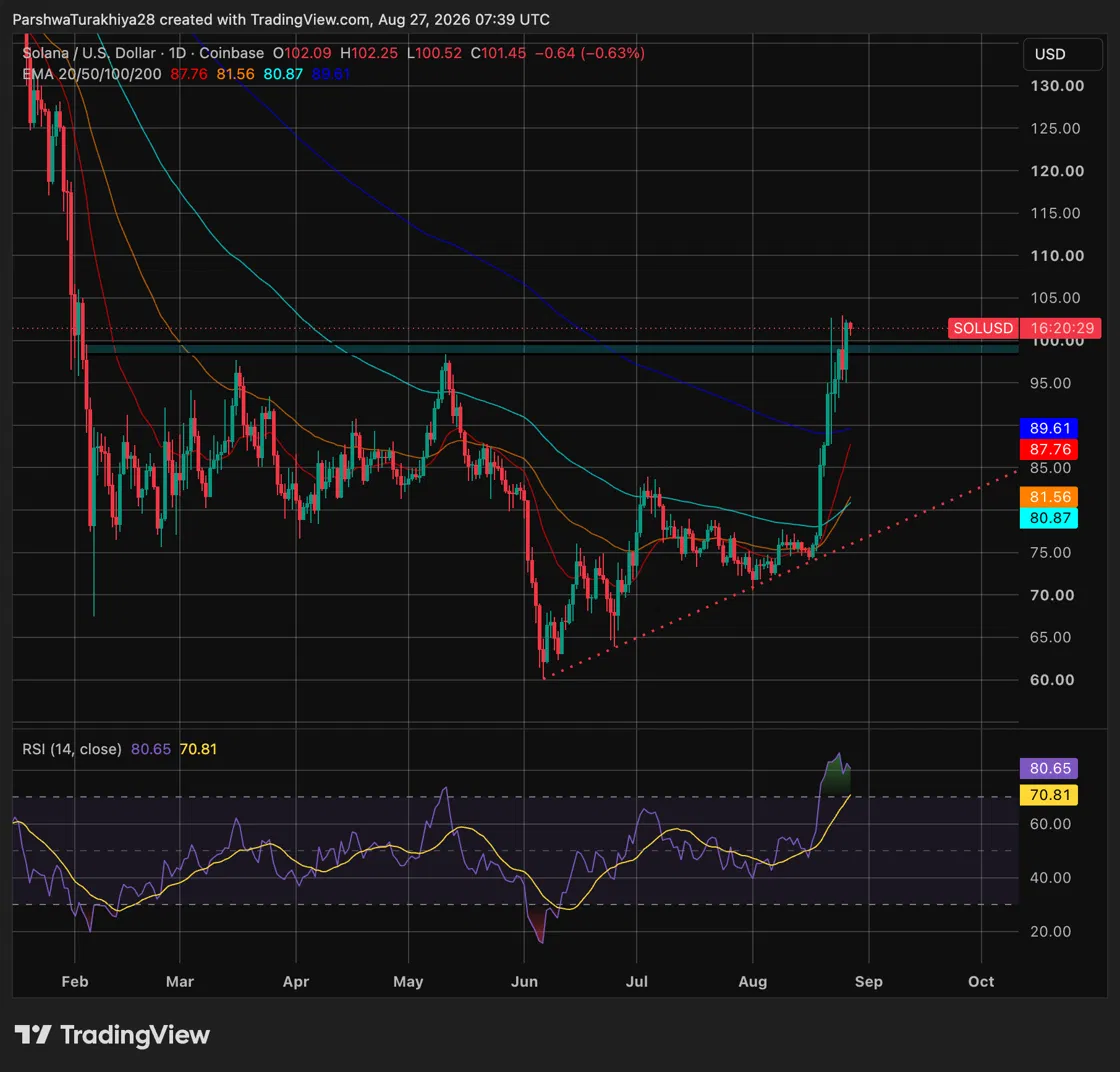Select the RSI (14, close) indicator legend
This screenshot has width=1120, height=1072.
point(71,749)
